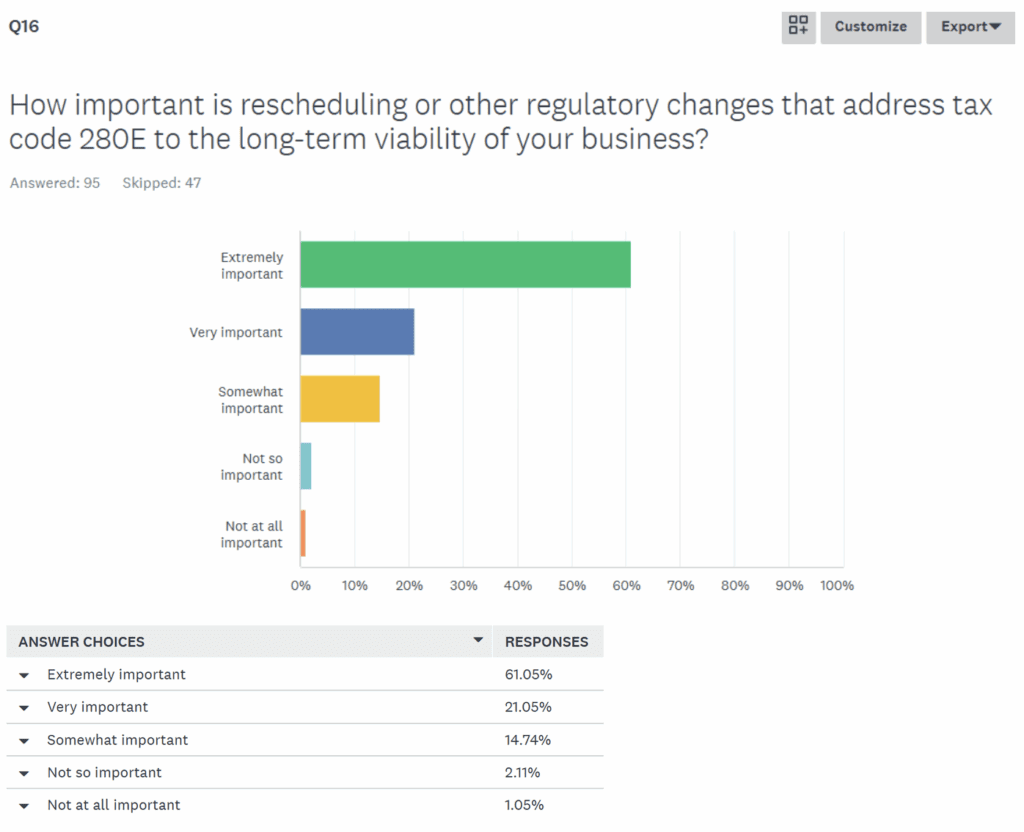The width and height of the screenshot is (1024, 832).
Task: Open the Answer Choices column sort arrow
Action: (478, 640)
